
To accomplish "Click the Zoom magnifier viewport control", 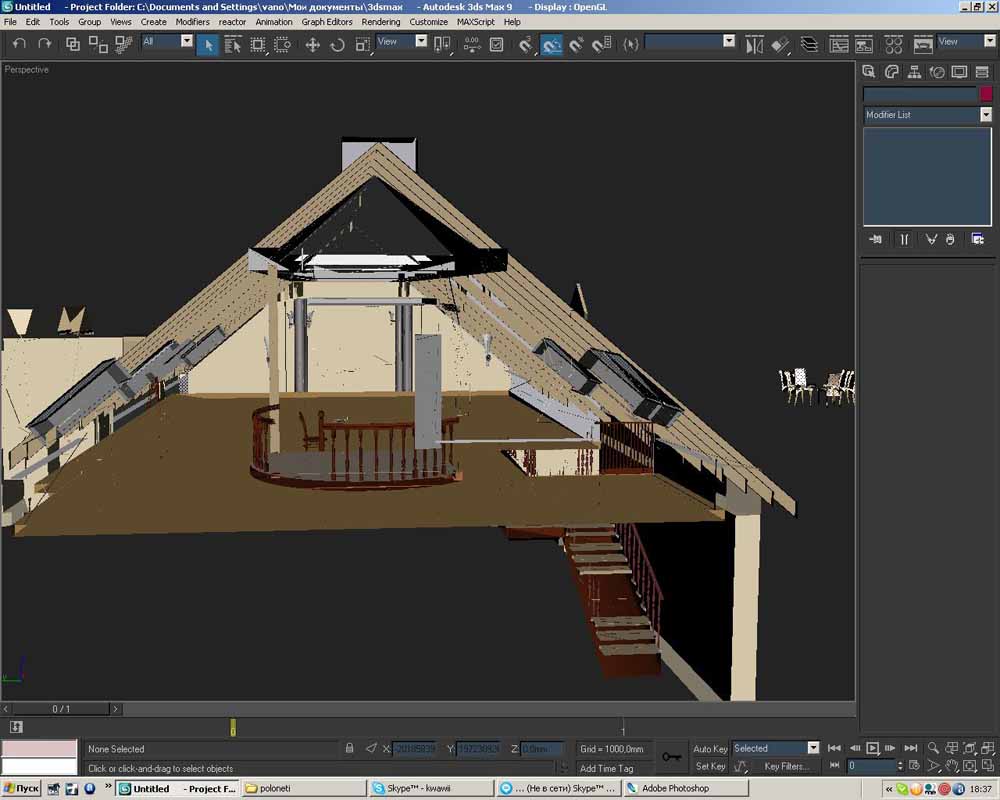I will pos(933,748).
